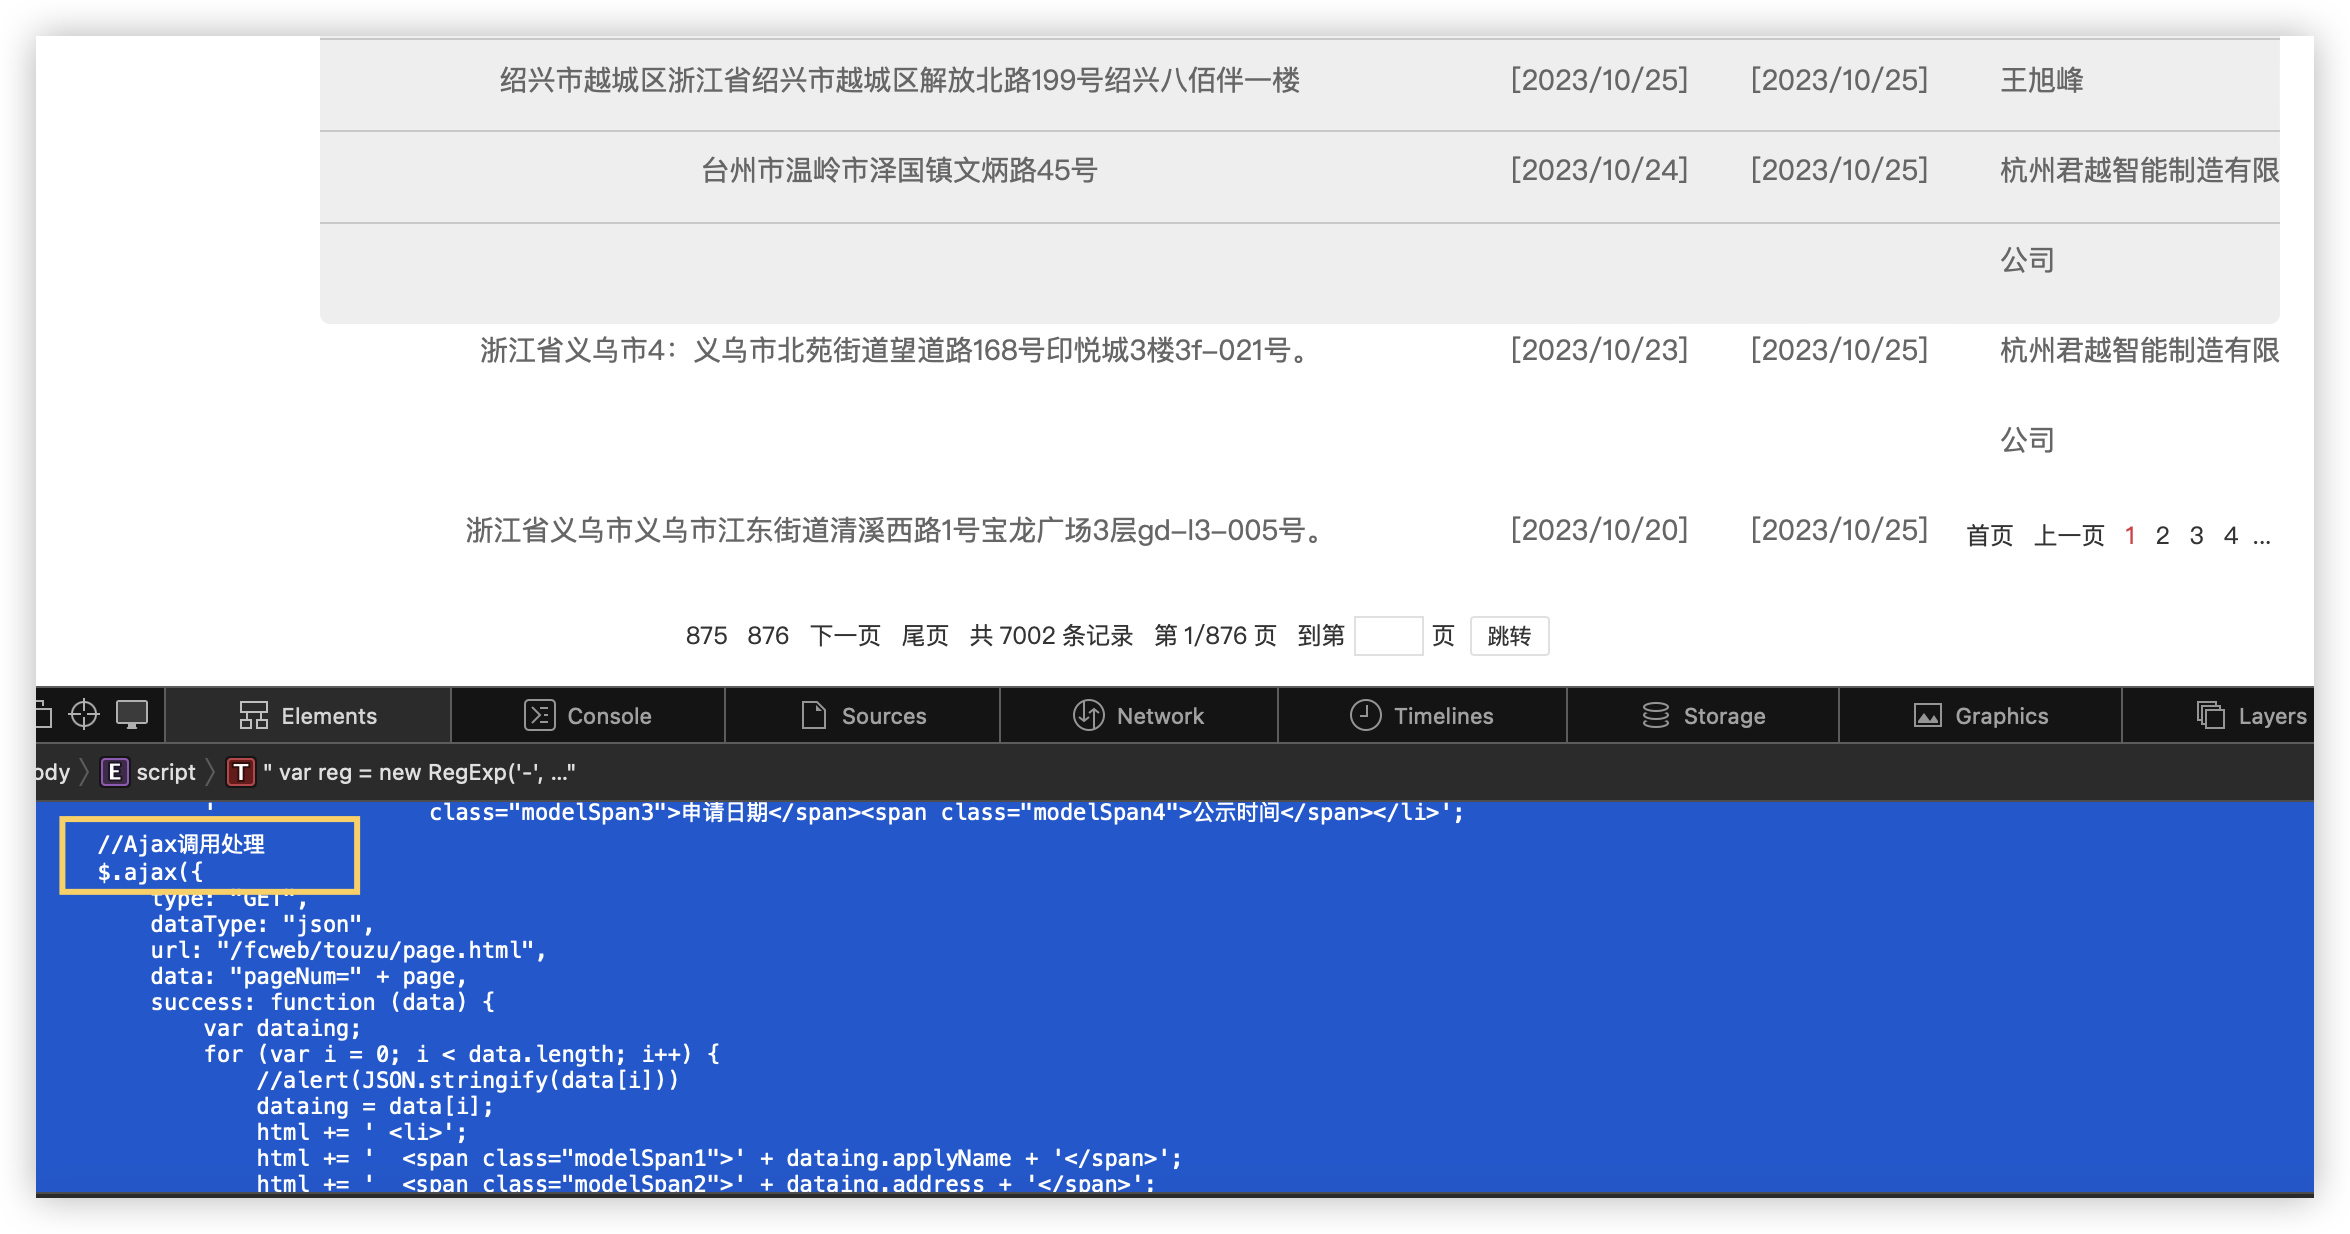Click the dock side icon in inspector
Image resolution: width=2350 pixels, height=1234 pixels.
(x=44, y=715)
